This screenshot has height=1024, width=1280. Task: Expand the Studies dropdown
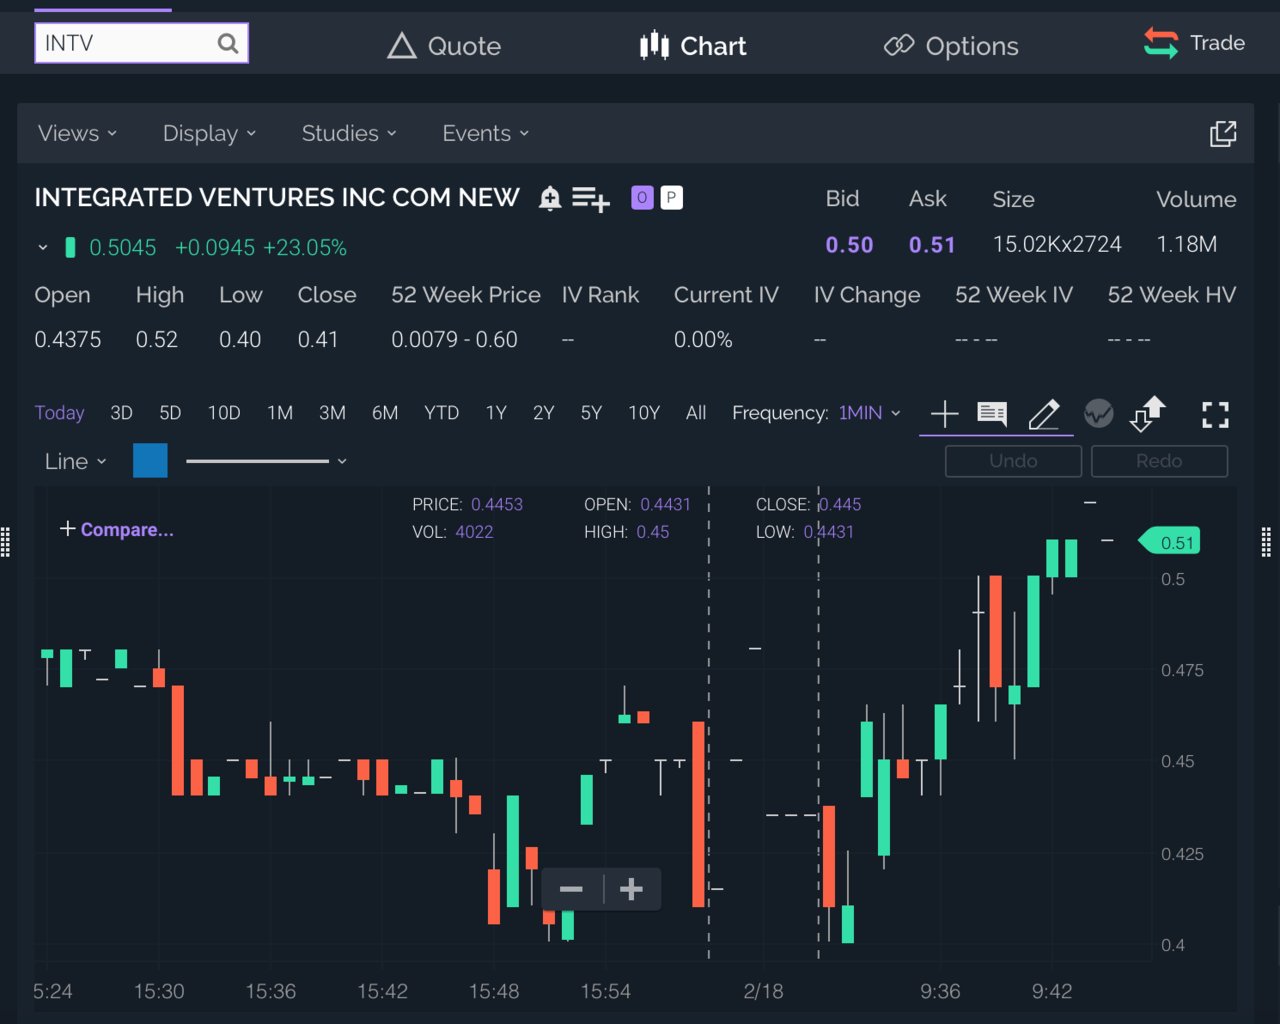click(350, 133)
